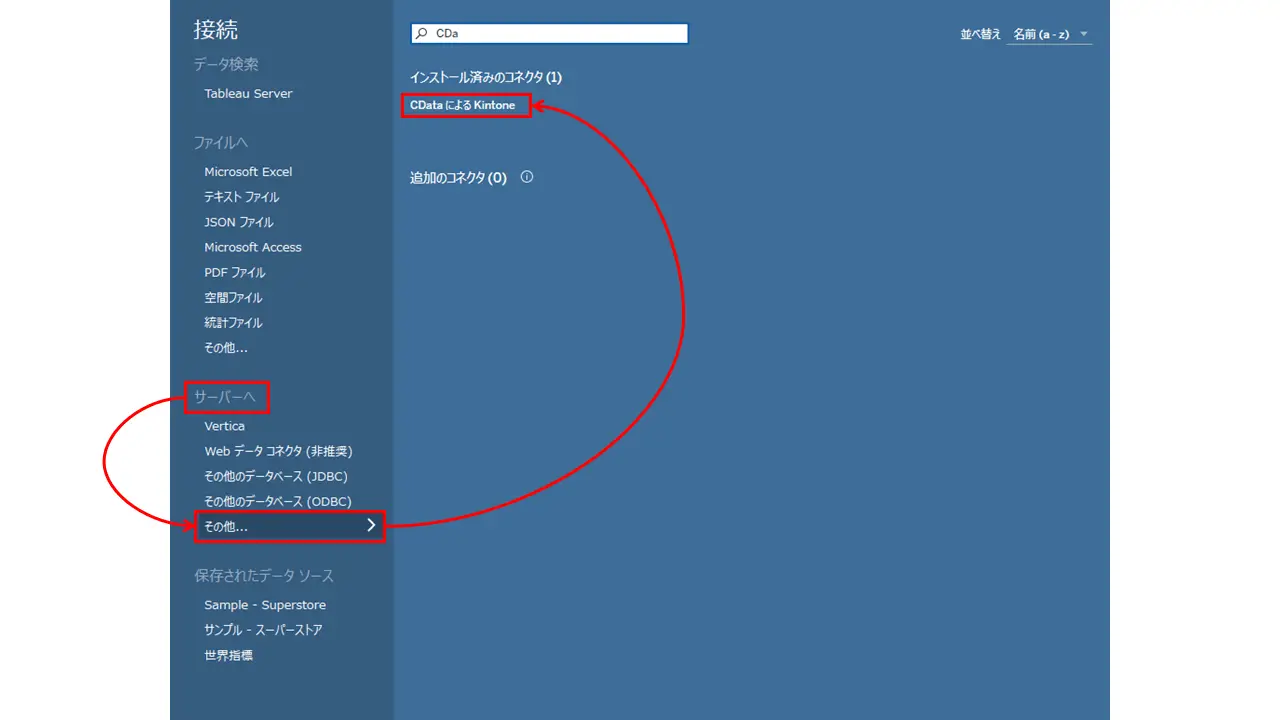The width and height of the screenshot is (1280, 720).
Task: Open the 名前 (a - z) sort dropdown
Action: [x=1048, y=34]
